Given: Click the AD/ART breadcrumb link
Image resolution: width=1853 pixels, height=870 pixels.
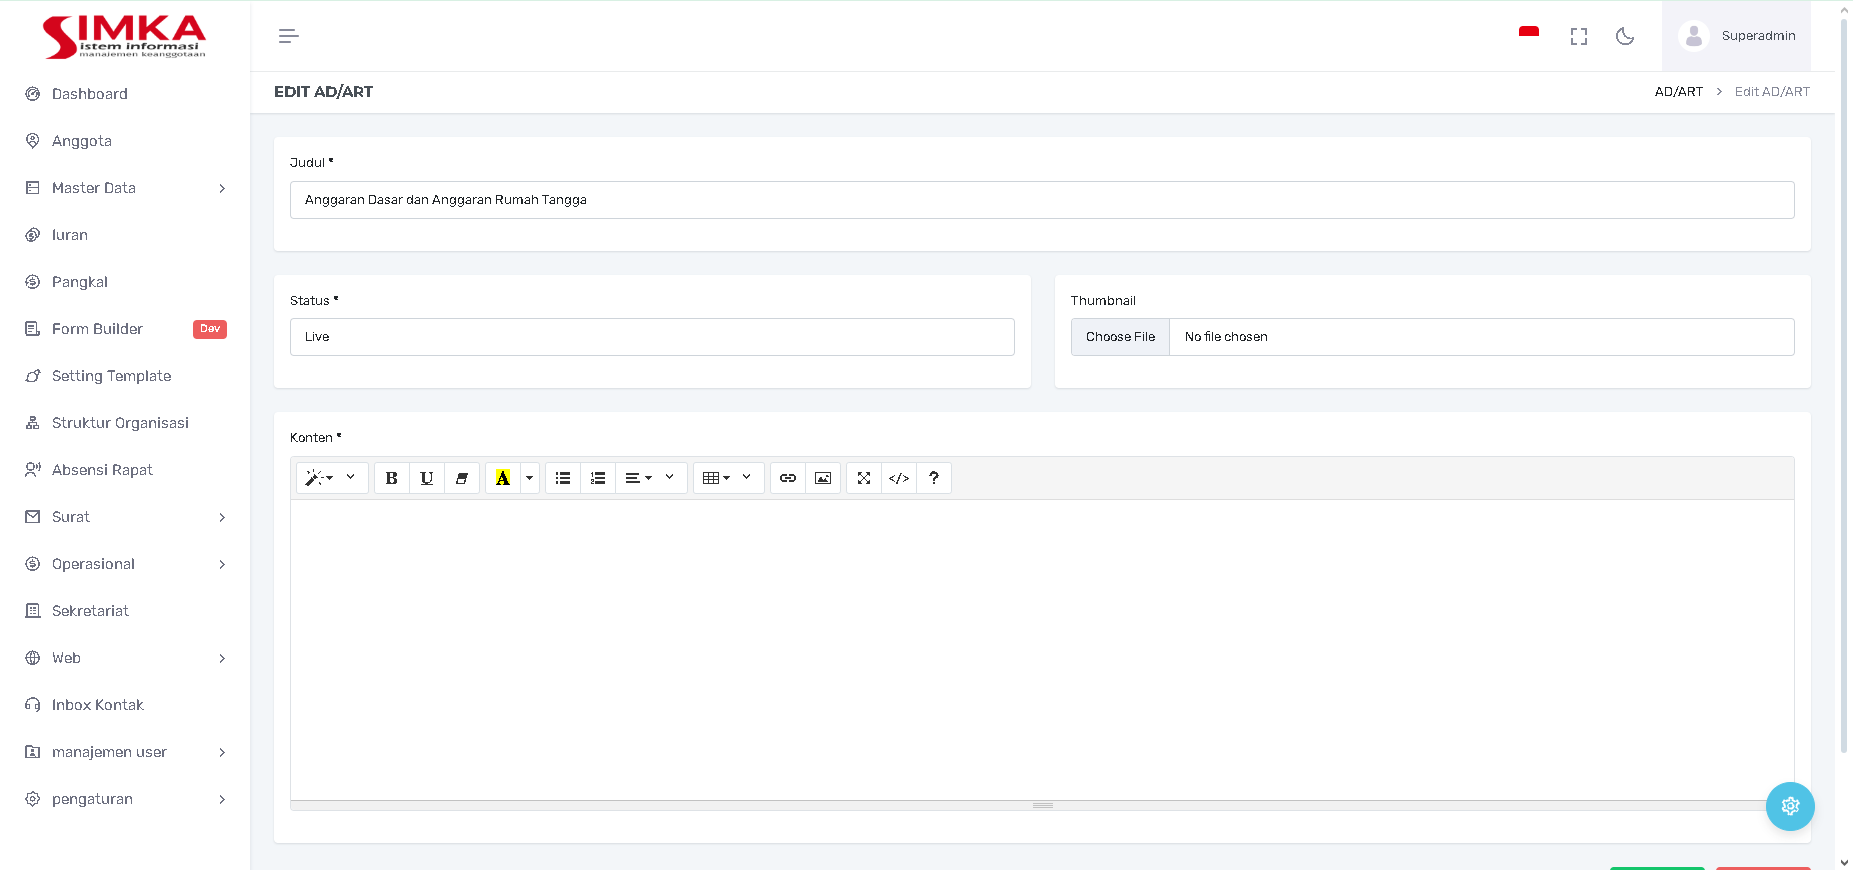Looking at the screenshot, I should click(x=1678, y=92).
